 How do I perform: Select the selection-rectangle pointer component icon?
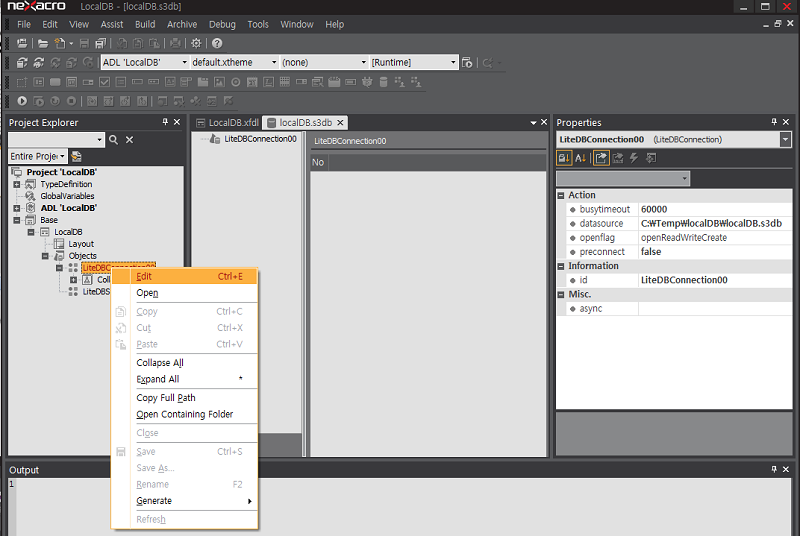pos(22,82)
